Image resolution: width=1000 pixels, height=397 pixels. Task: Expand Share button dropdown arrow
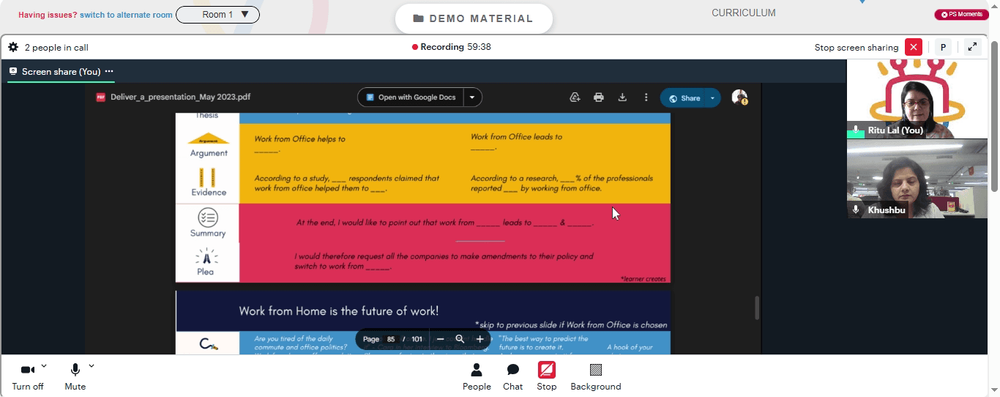point(712,98)
